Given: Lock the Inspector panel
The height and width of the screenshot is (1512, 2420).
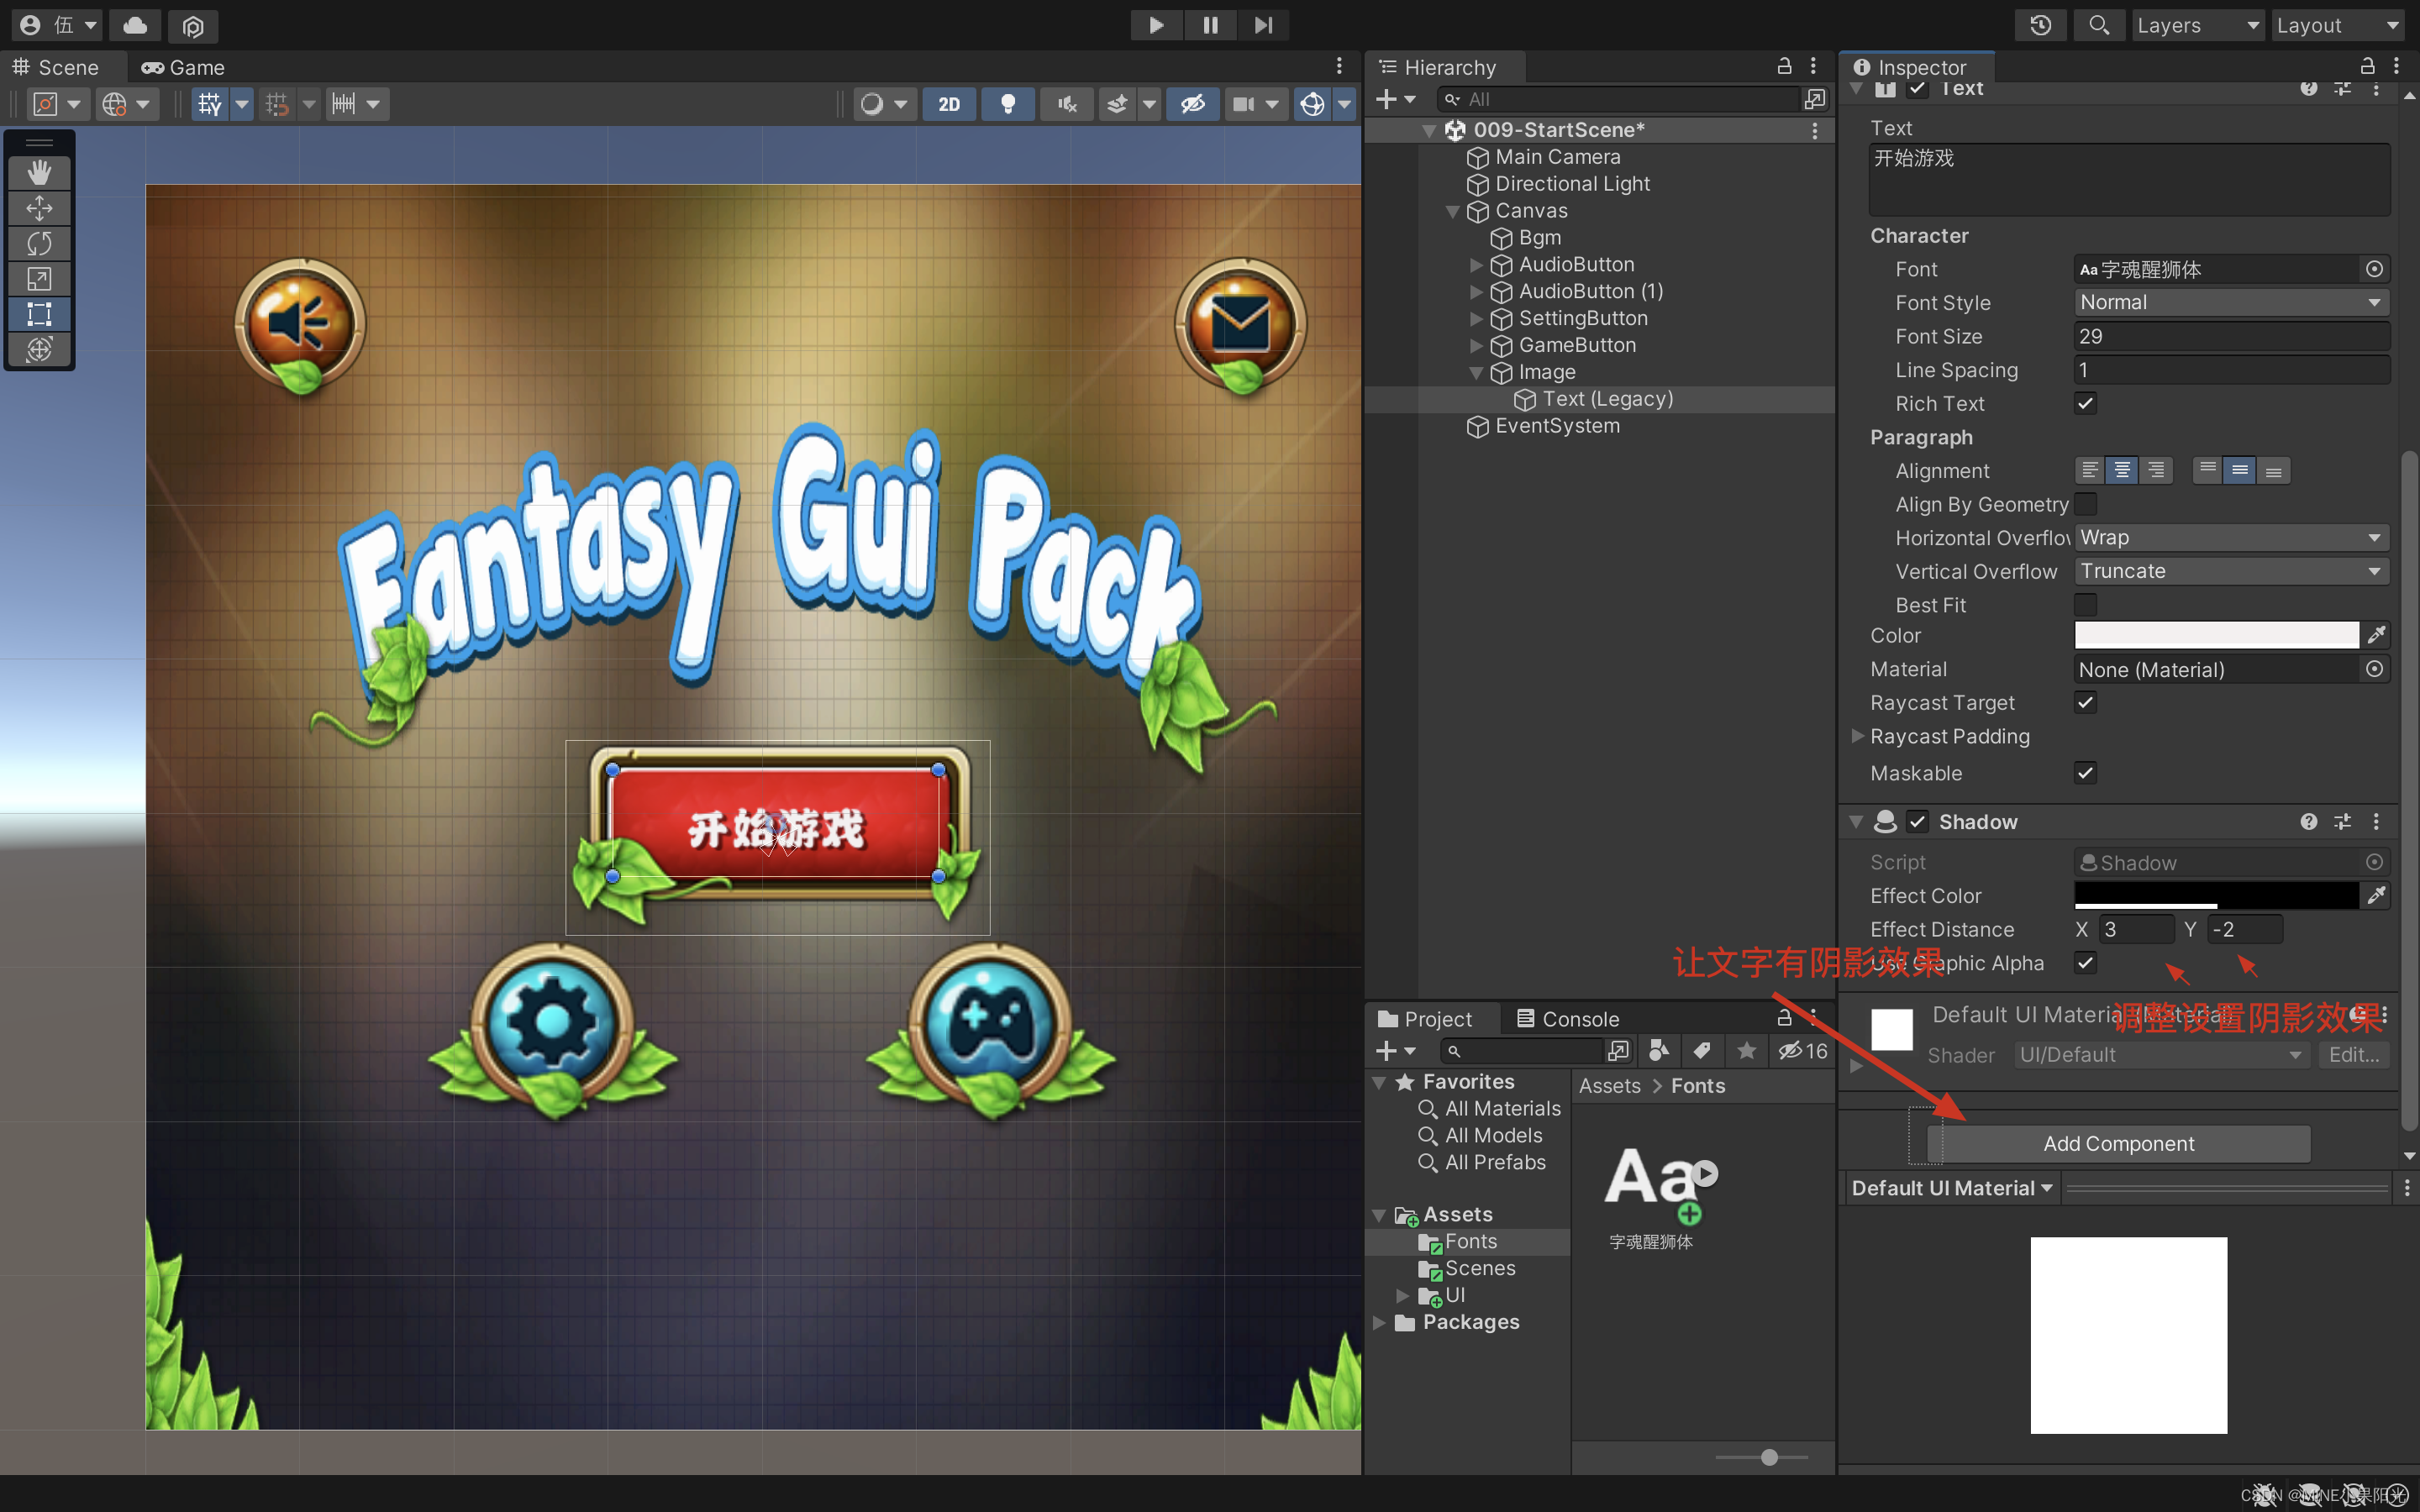Looking at the screenshot, I should point(2367,66).
